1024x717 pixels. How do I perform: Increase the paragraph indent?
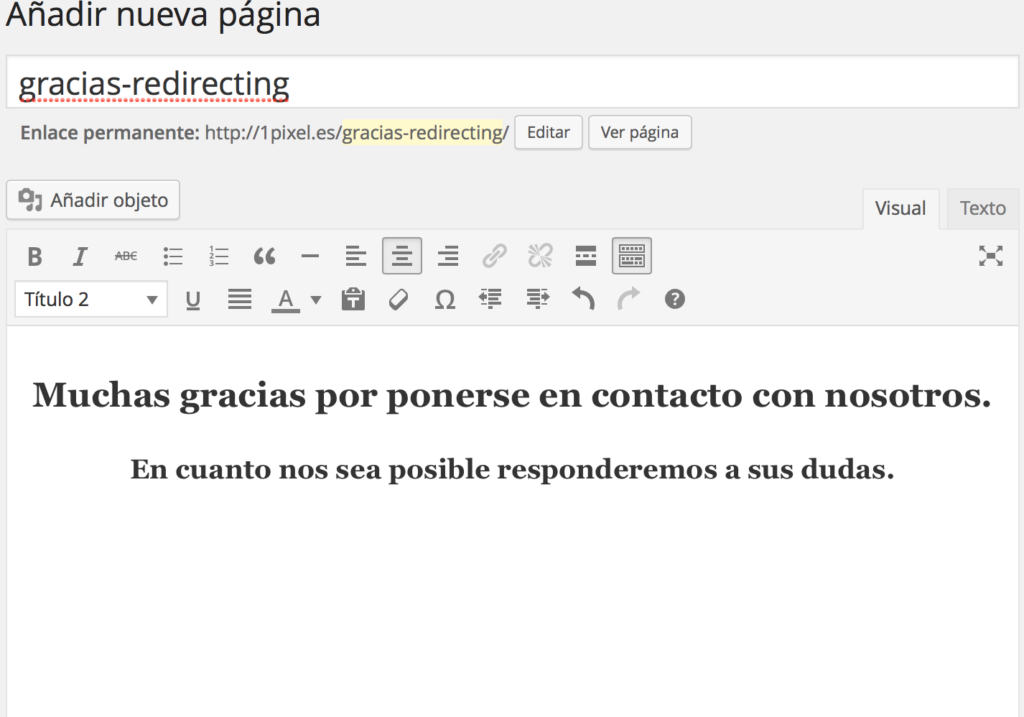click(x=537, y=300)
